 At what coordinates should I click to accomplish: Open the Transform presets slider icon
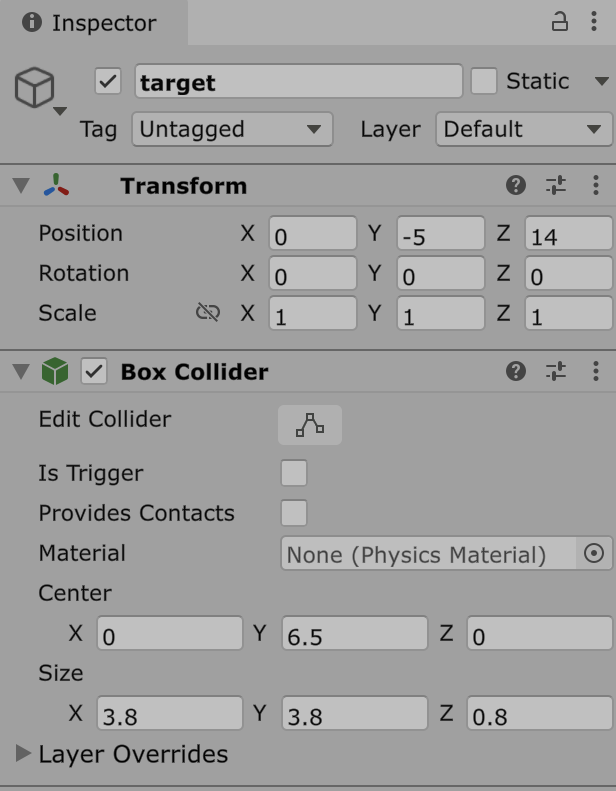[x=556, y=186]
